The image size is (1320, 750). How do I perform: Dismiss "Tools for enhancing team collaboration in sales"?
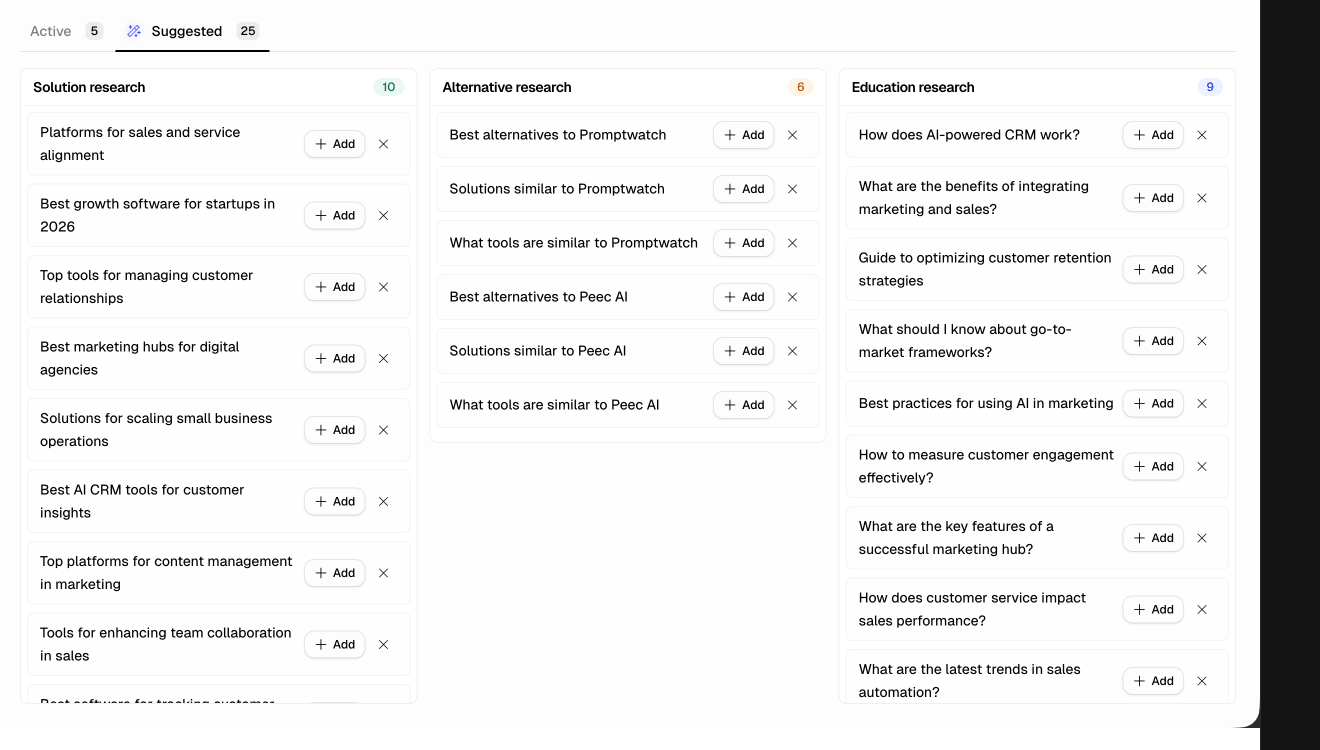tap(383, 644)
